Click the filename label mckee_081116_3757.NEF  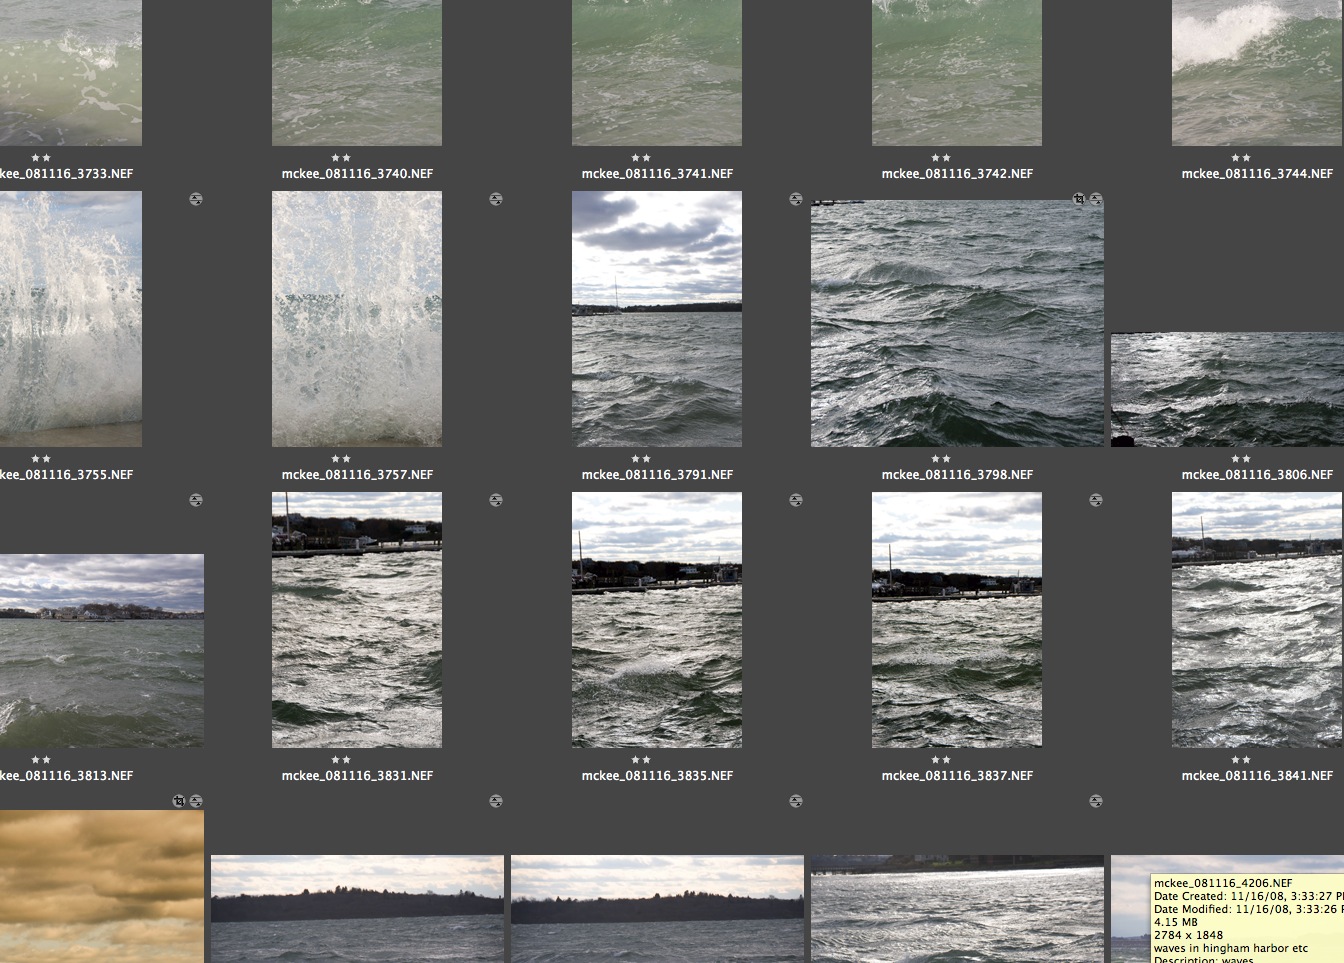pos(357,475)
